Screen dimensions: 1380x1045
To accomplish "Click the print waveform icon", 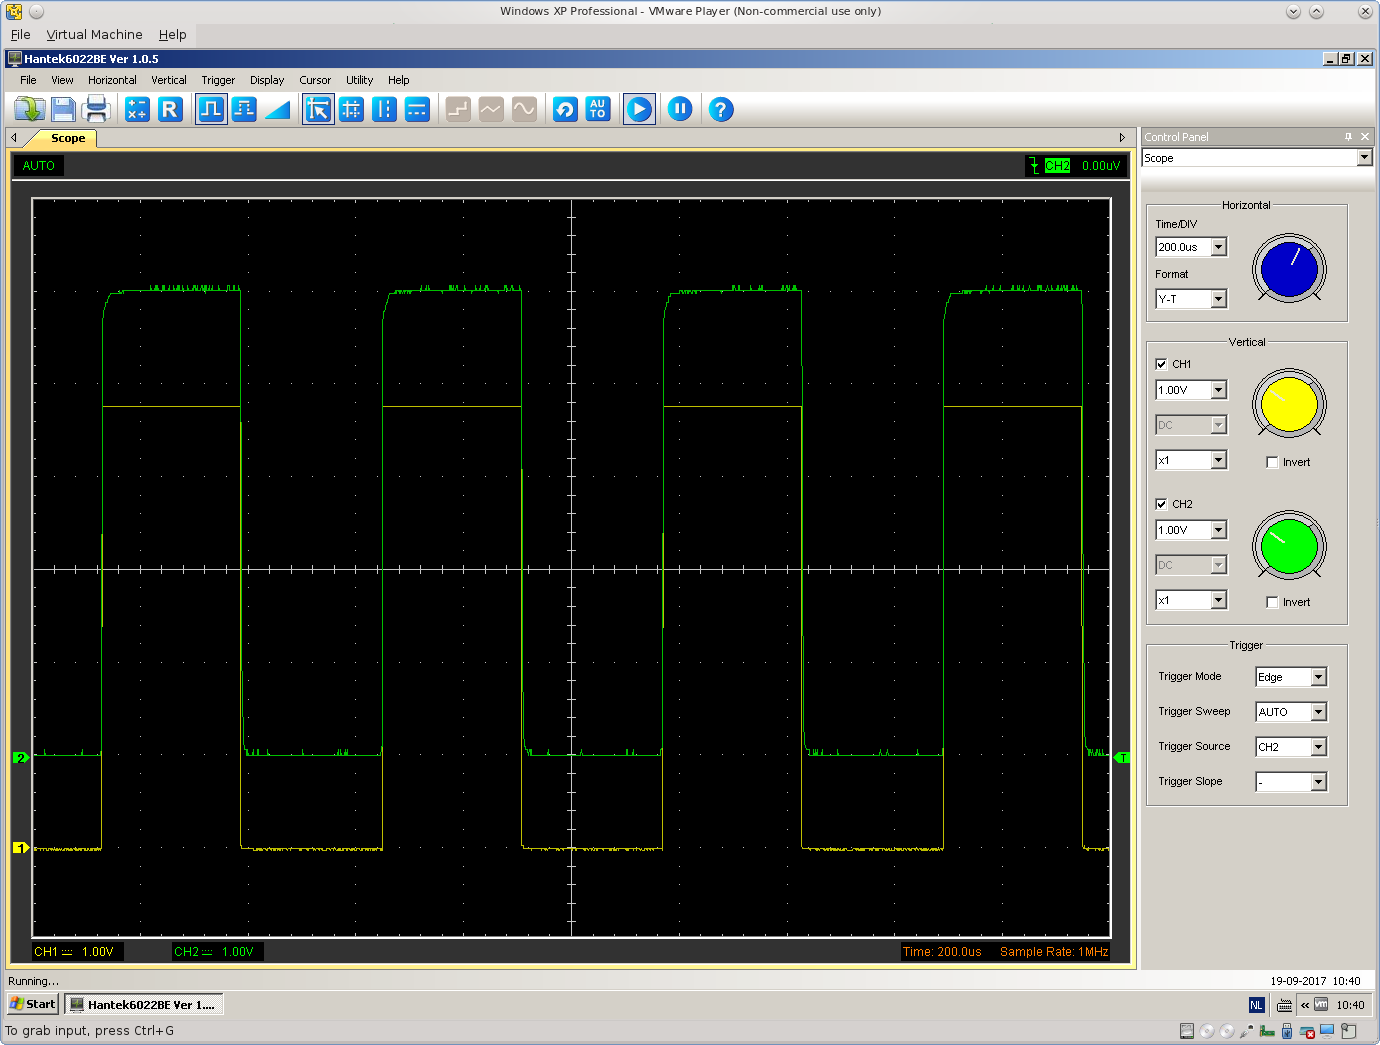I will (x=97, y=109).
